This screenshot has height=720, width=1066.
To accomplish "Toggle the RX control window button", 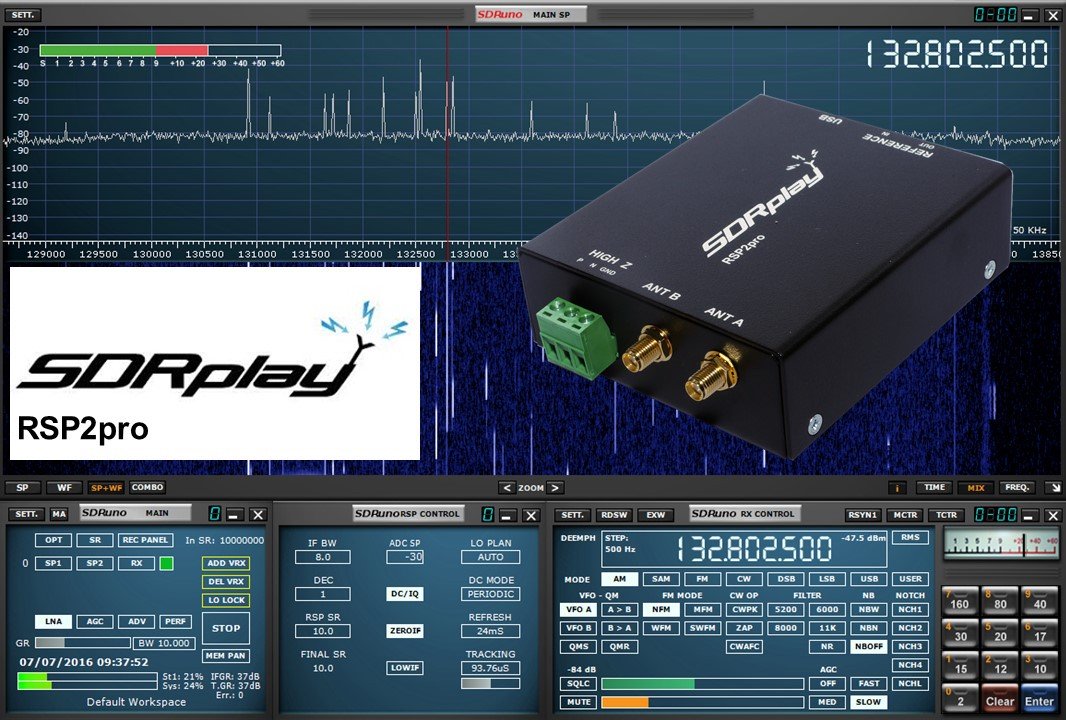I will coord(136,563).
